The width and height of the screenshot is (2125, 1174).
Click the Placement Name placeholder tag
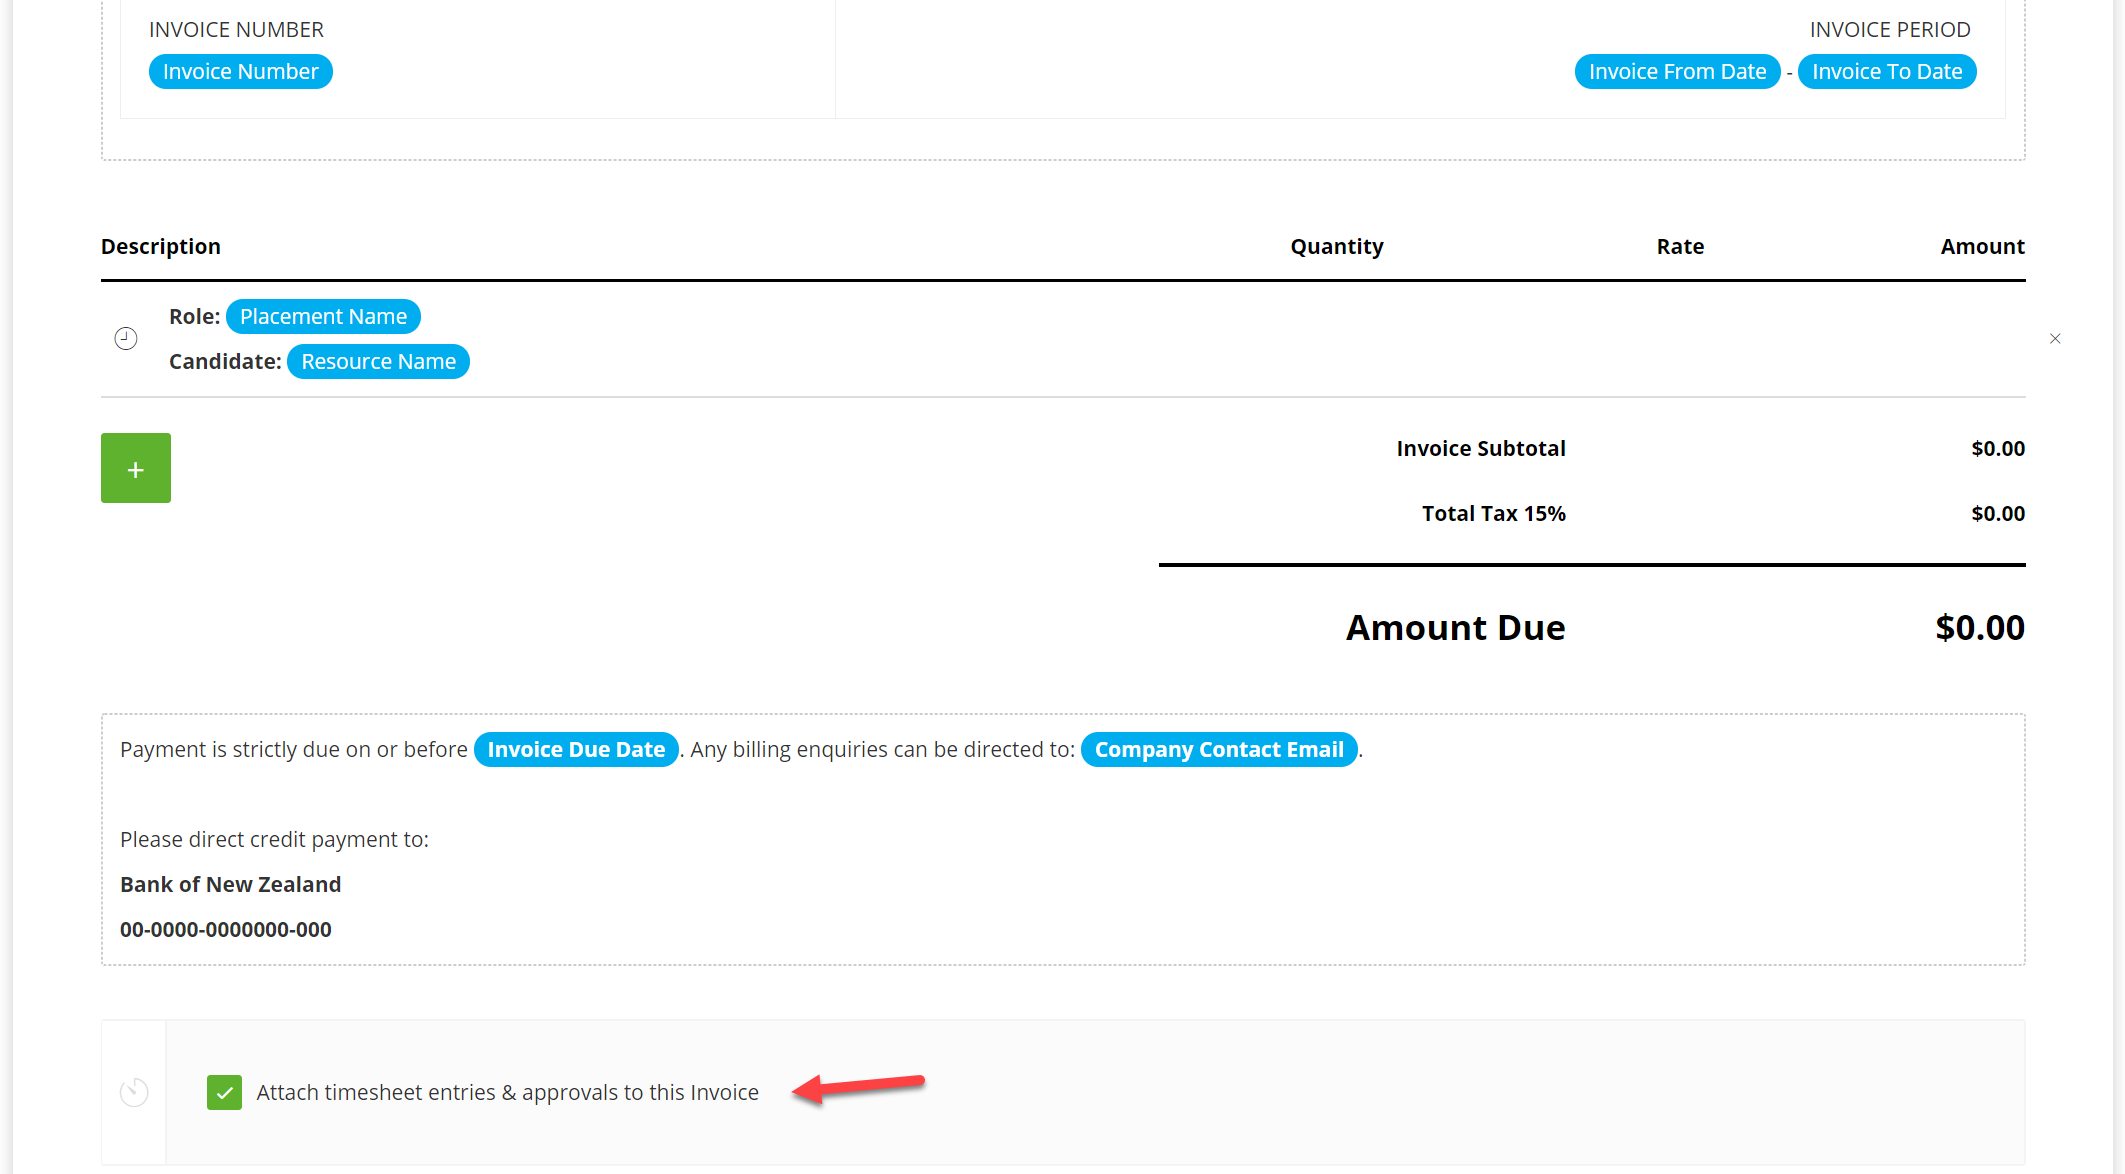point(323,317)
